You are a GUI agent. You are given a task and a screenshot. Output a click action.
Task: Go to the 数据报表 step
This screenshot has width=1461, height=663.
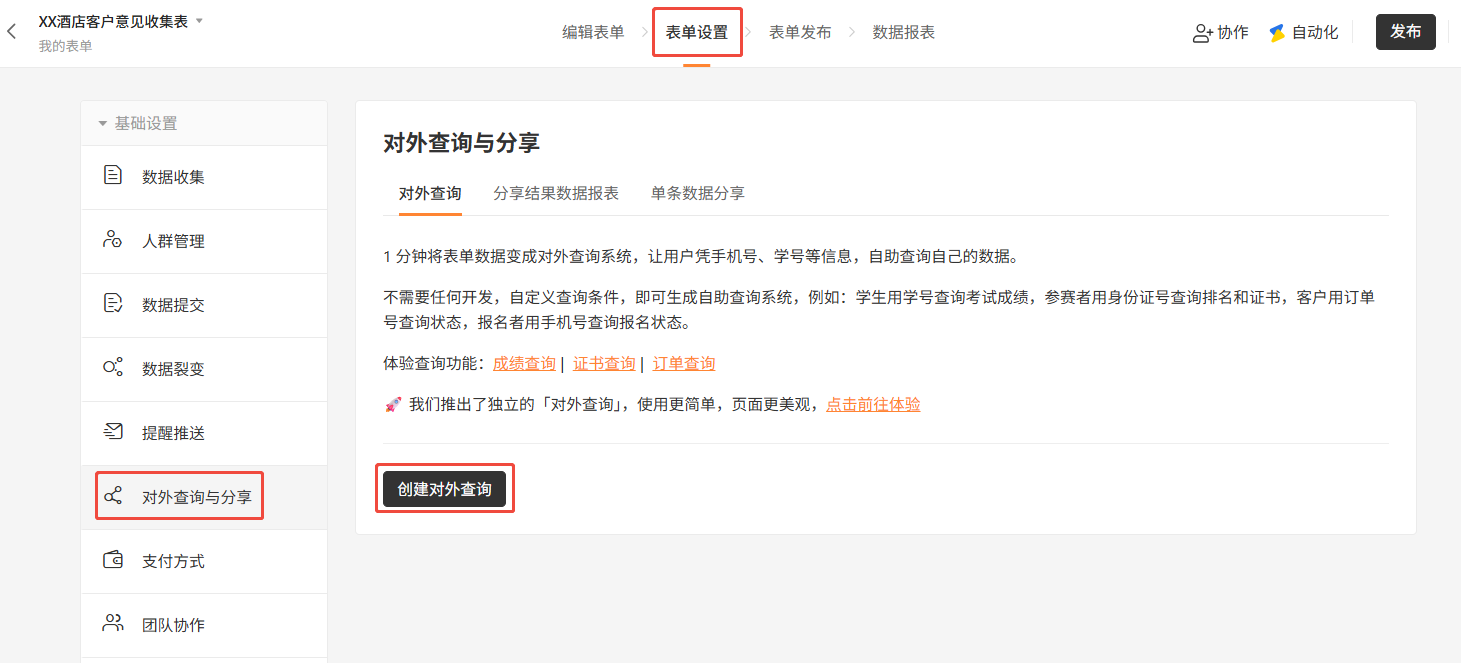903,32
